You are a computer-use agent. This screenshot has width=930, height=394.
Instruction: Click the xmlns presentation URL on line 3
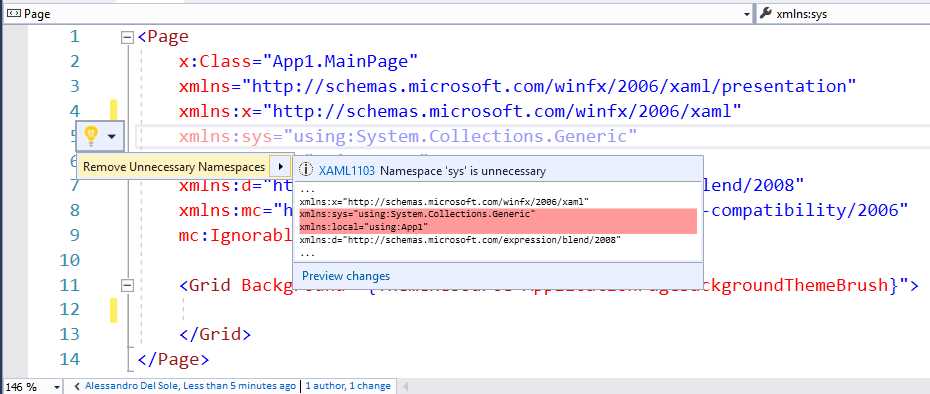pyautogui.click(x=549, y=87)
